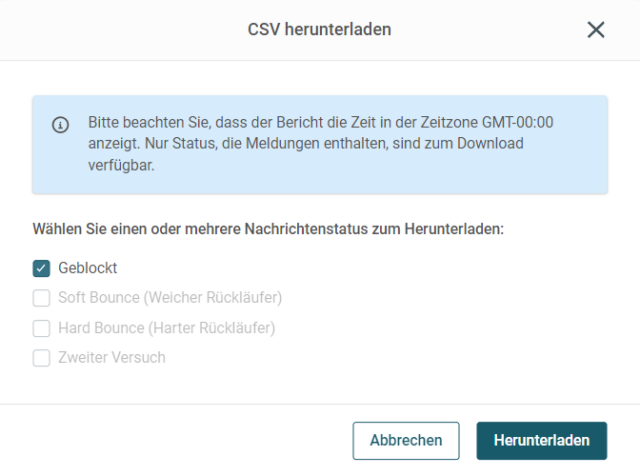Close the CSV herunterladen dialog
The height and width of the screenshot is (476, 640).
596,30
